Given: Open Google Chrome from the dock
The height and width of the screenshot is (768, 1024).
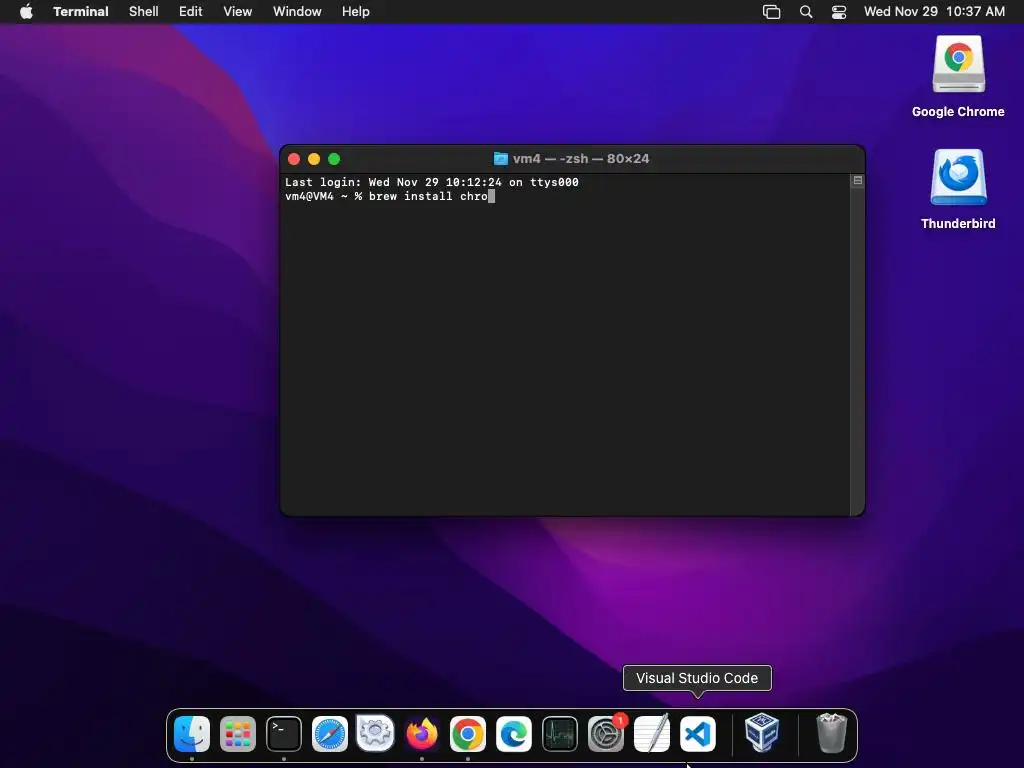Looking at the screenshot, I should 468,733.
